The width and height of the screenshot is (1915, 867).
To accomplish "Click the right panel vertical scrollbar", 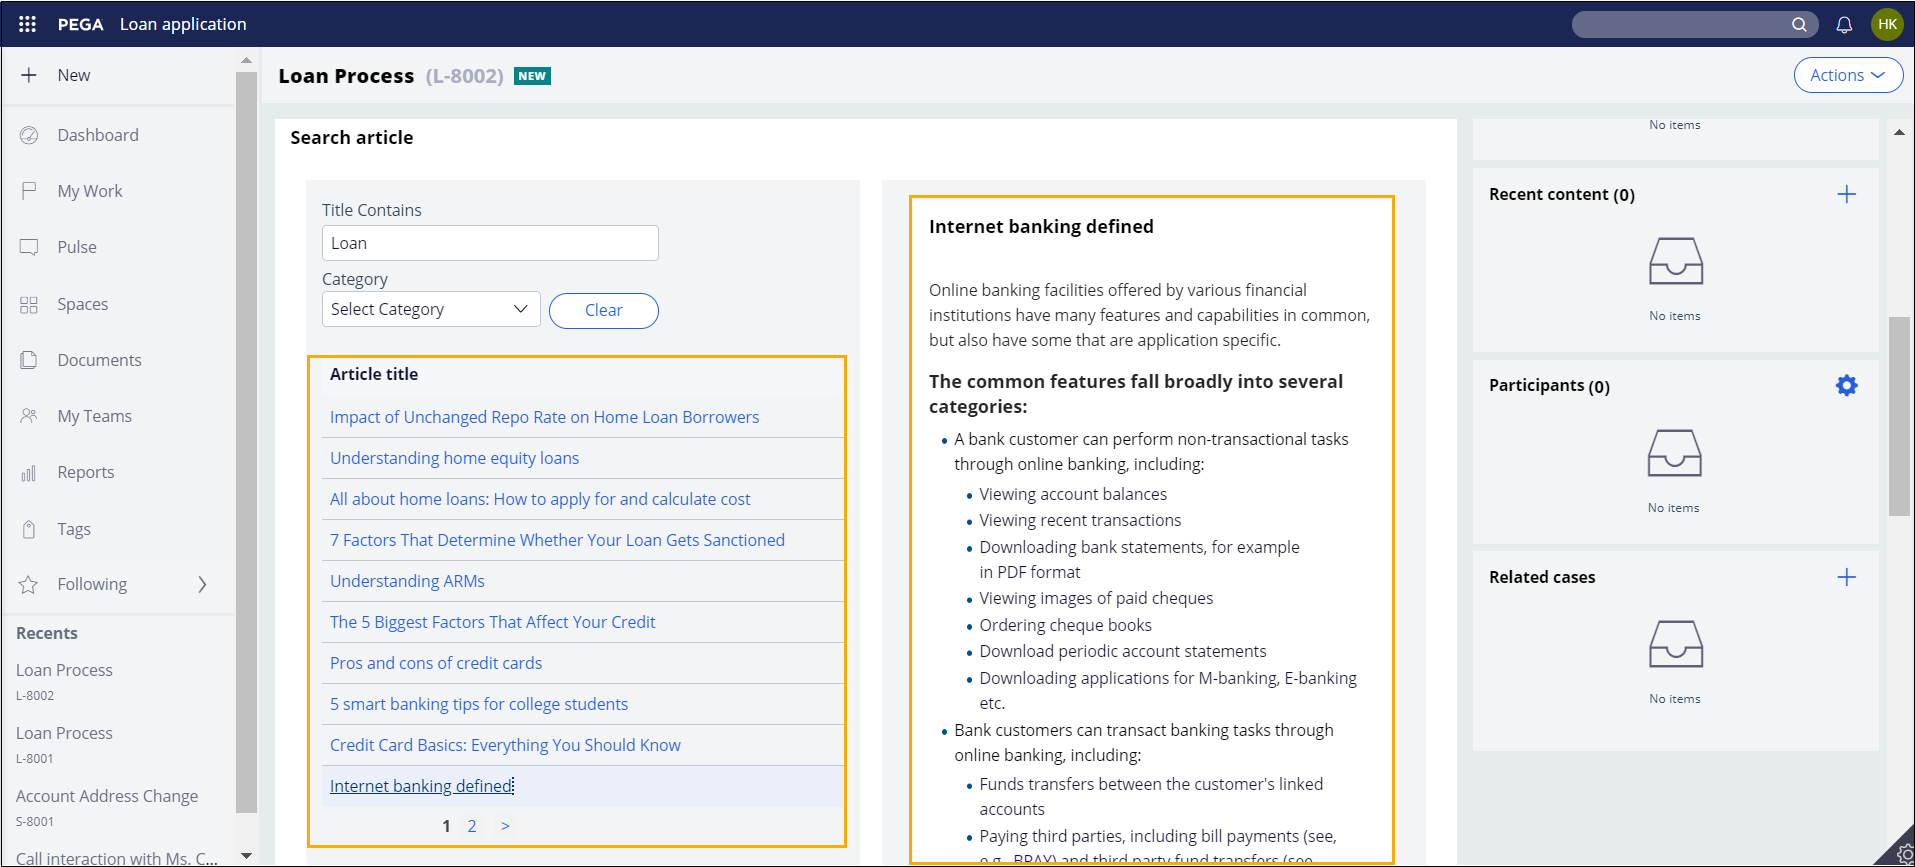I will 1898,416.
